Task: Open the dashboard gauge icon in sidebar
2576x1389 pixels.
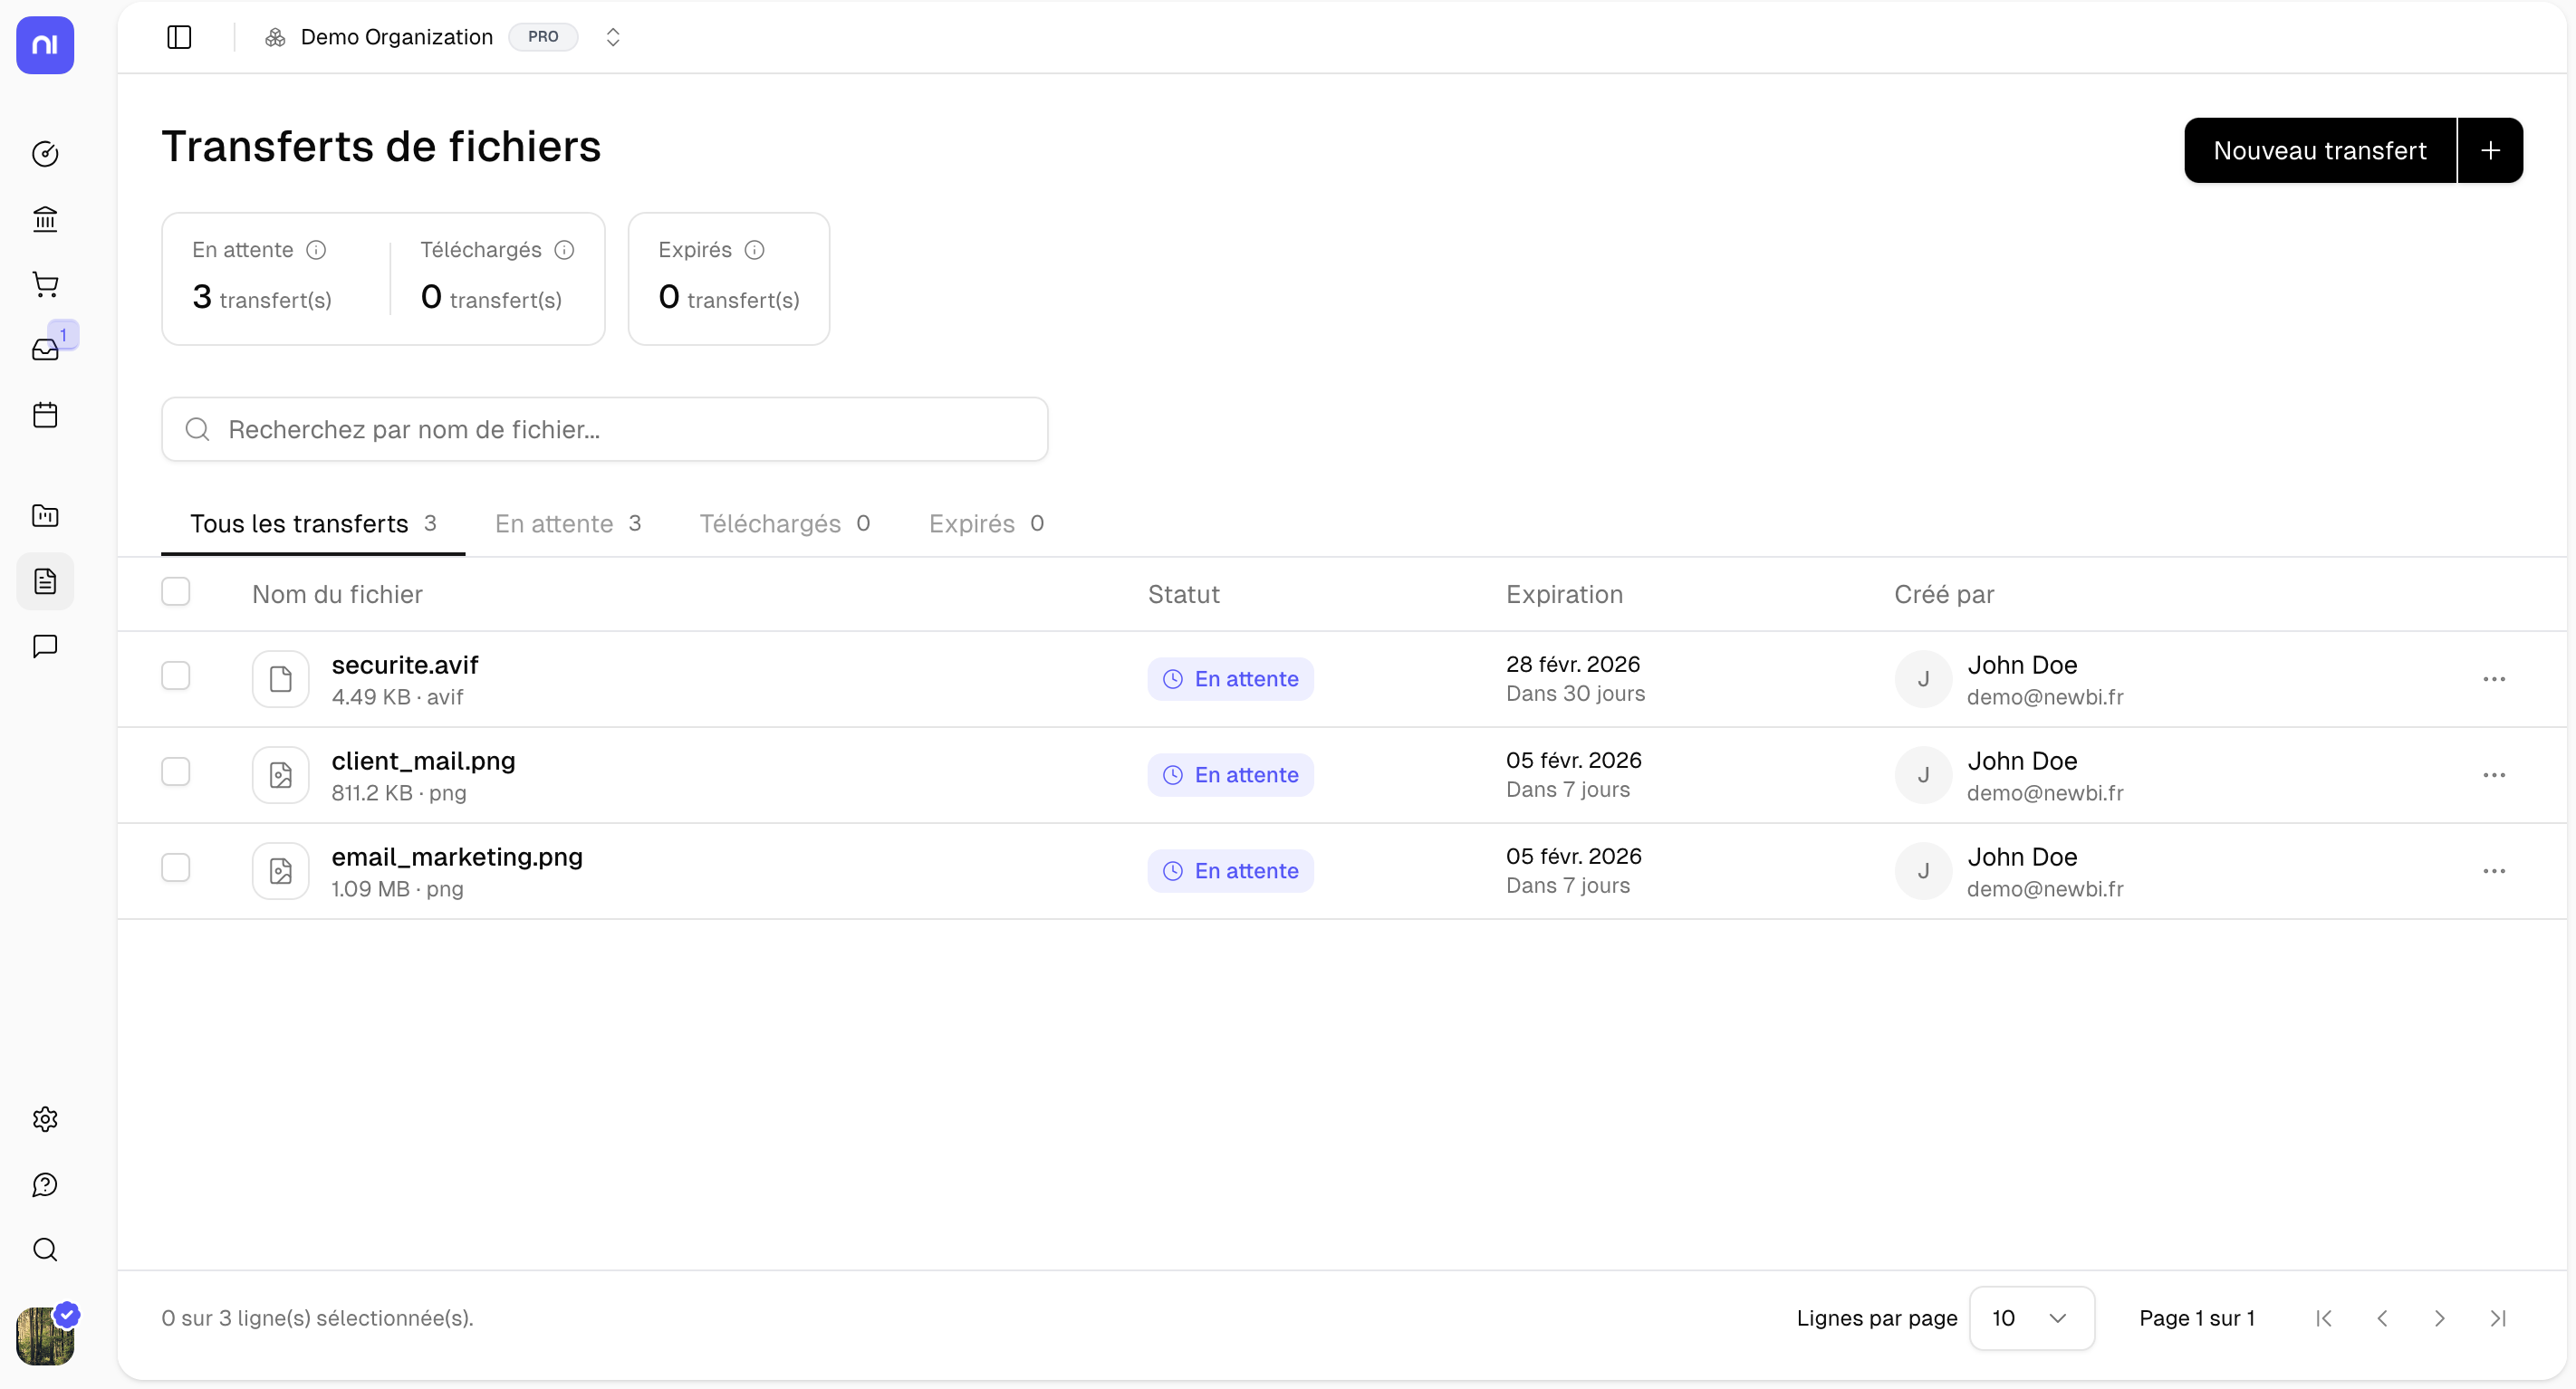Action: [45, 153]
